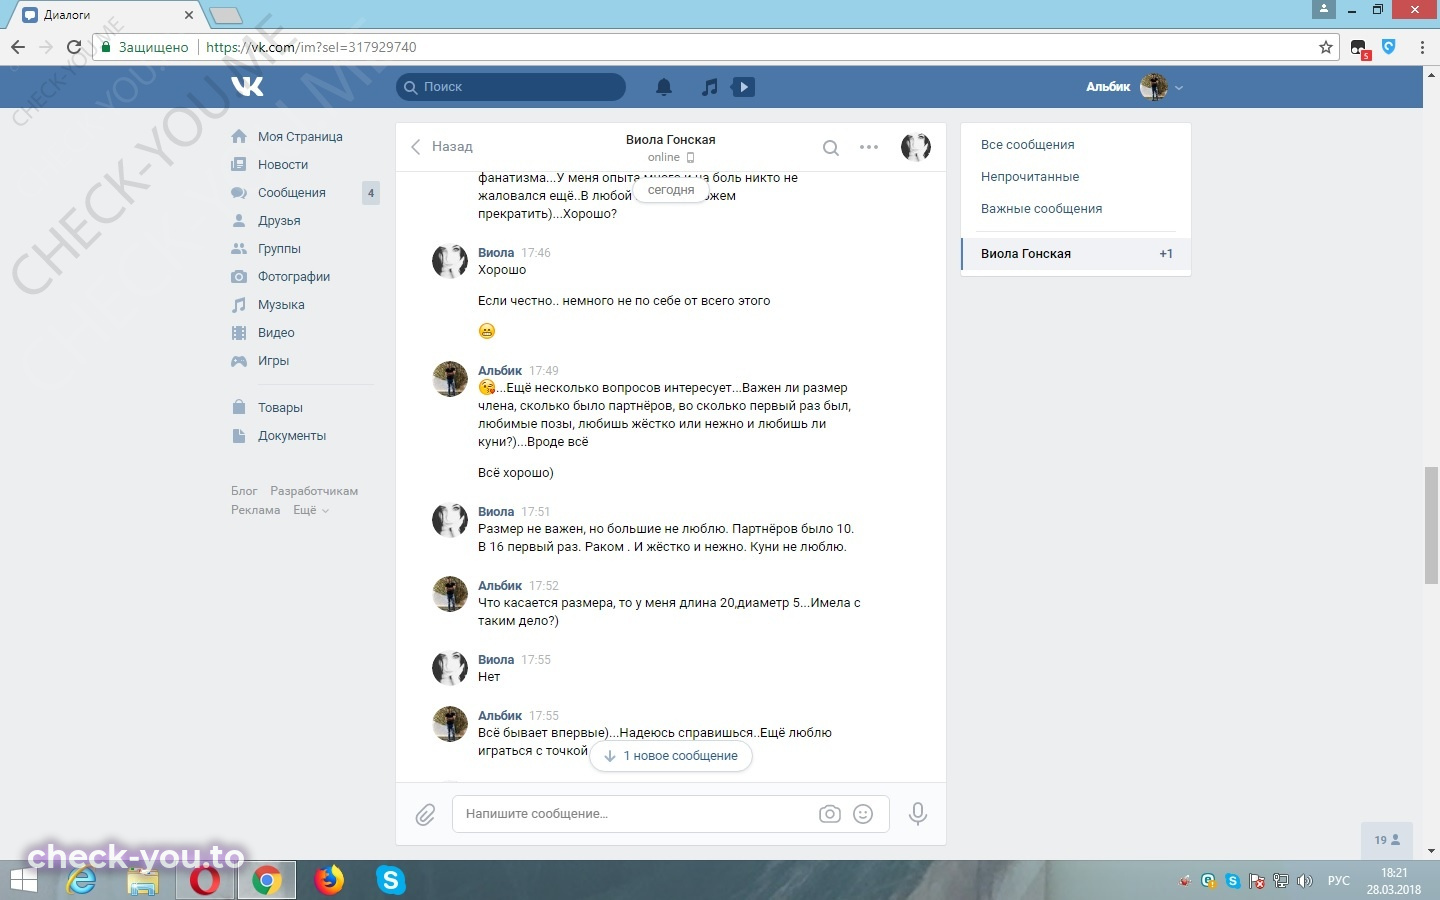
Task: Open Firefox from taskbar
Action: tap(328, 880)
